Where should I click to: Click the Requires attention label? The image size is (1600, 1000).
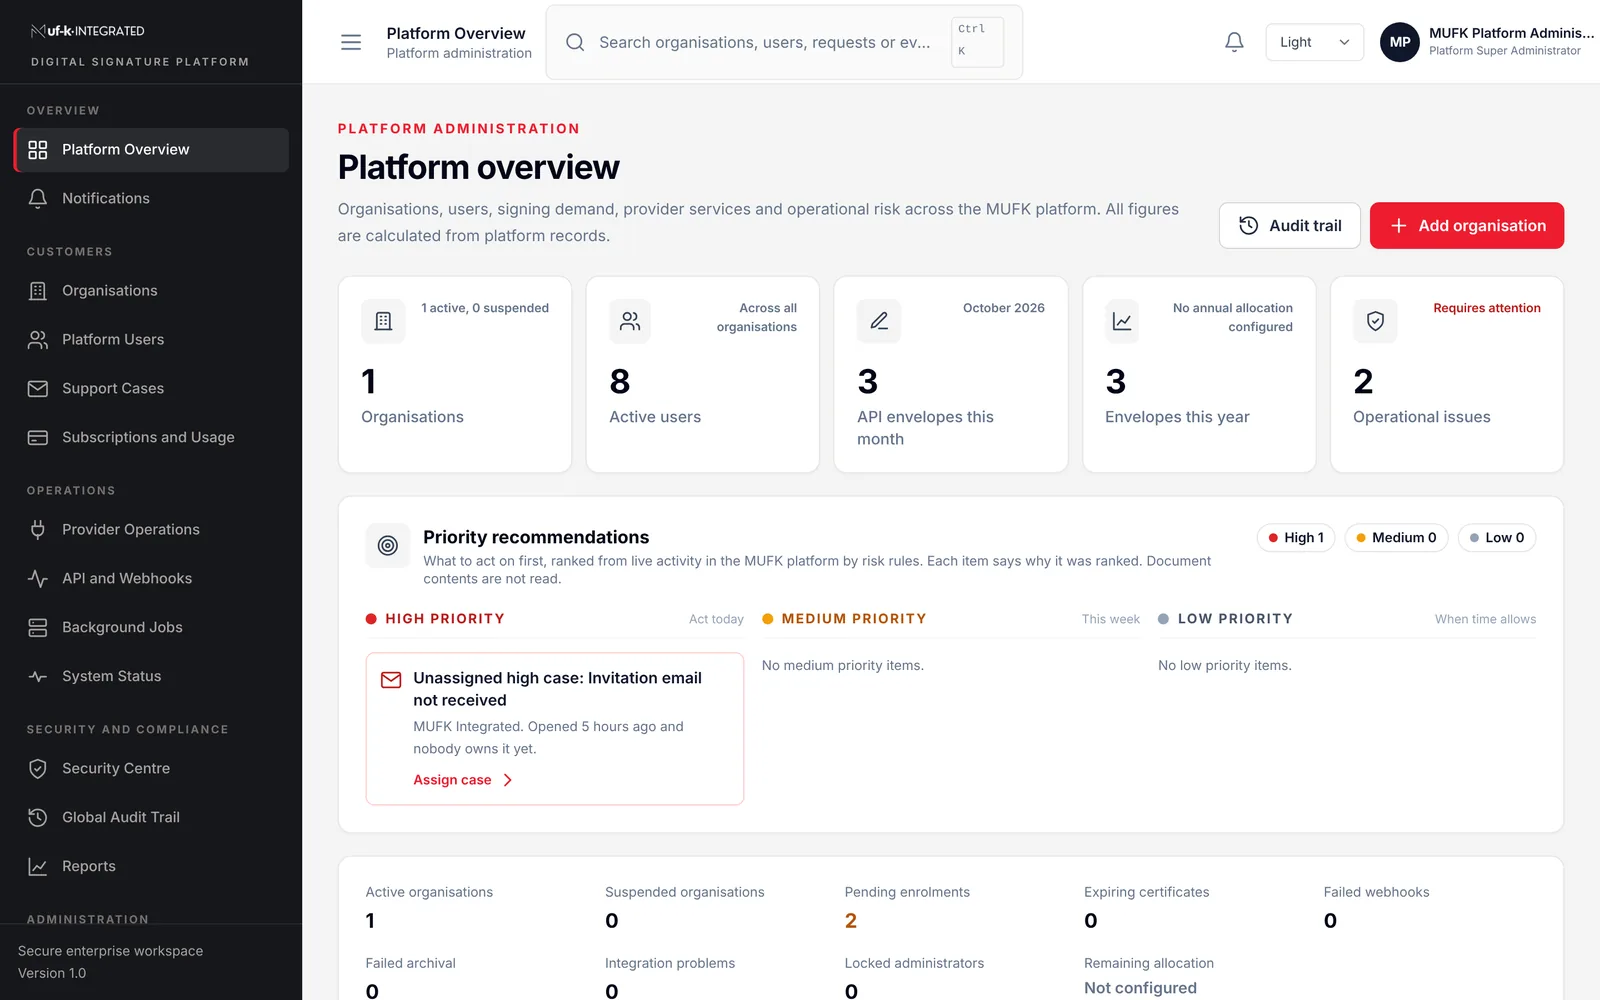point(1486,308)
